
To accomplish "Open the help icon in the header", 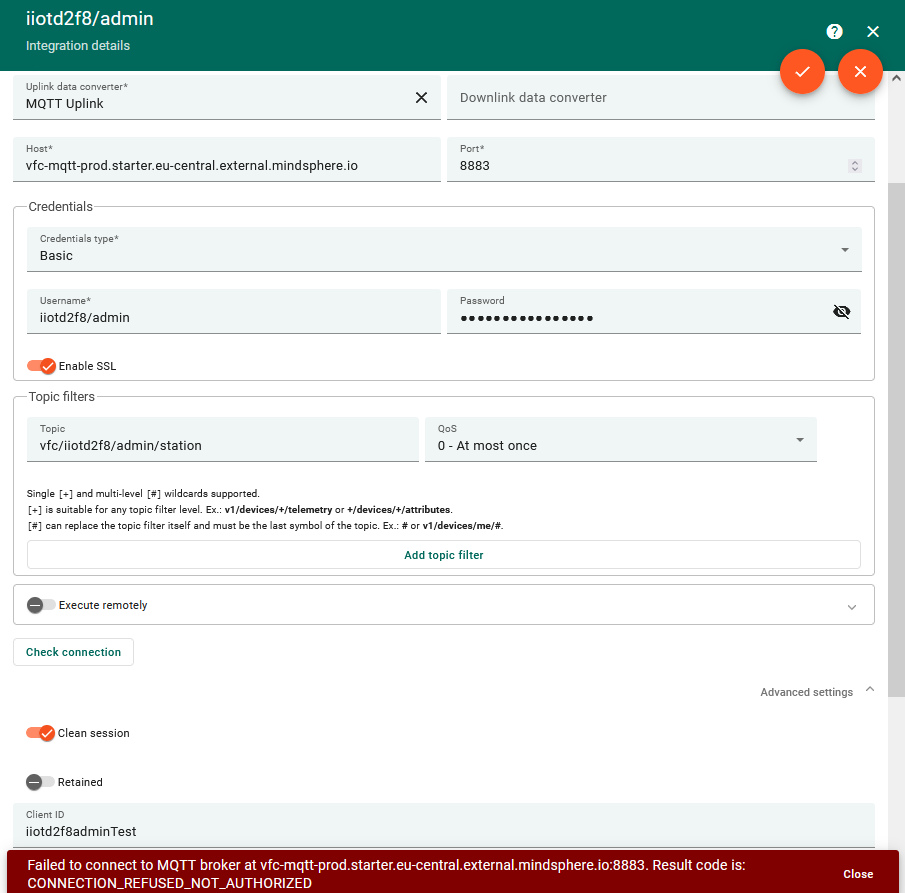I will (834, 31).
